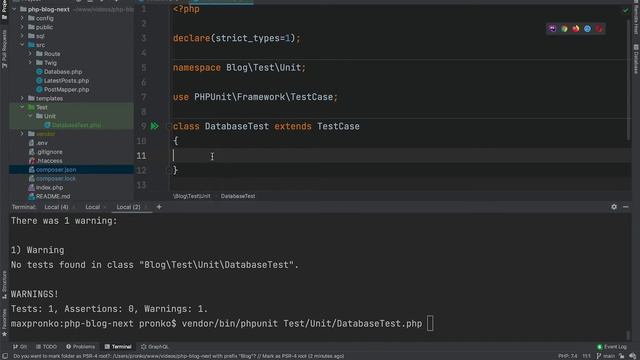Screen dimensions: 640x360
Task: Open README.md in project tree
Action: pyautogui.click(x=53, y=196)
